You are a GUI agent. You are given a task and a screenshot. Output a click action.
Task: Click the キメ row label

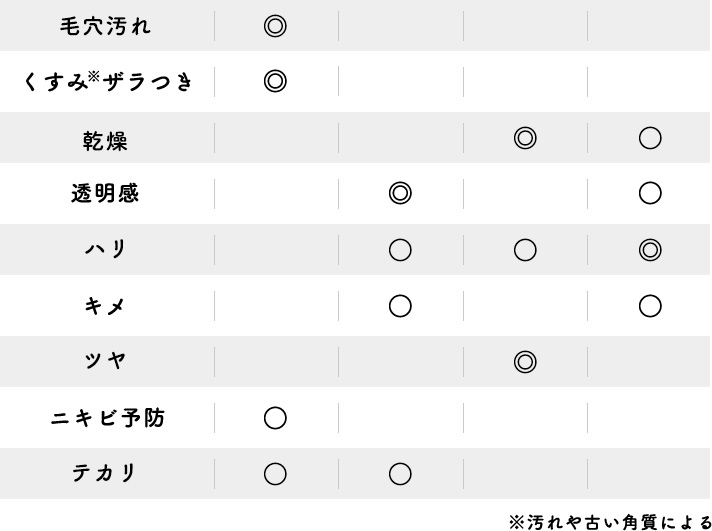point(105,305)
